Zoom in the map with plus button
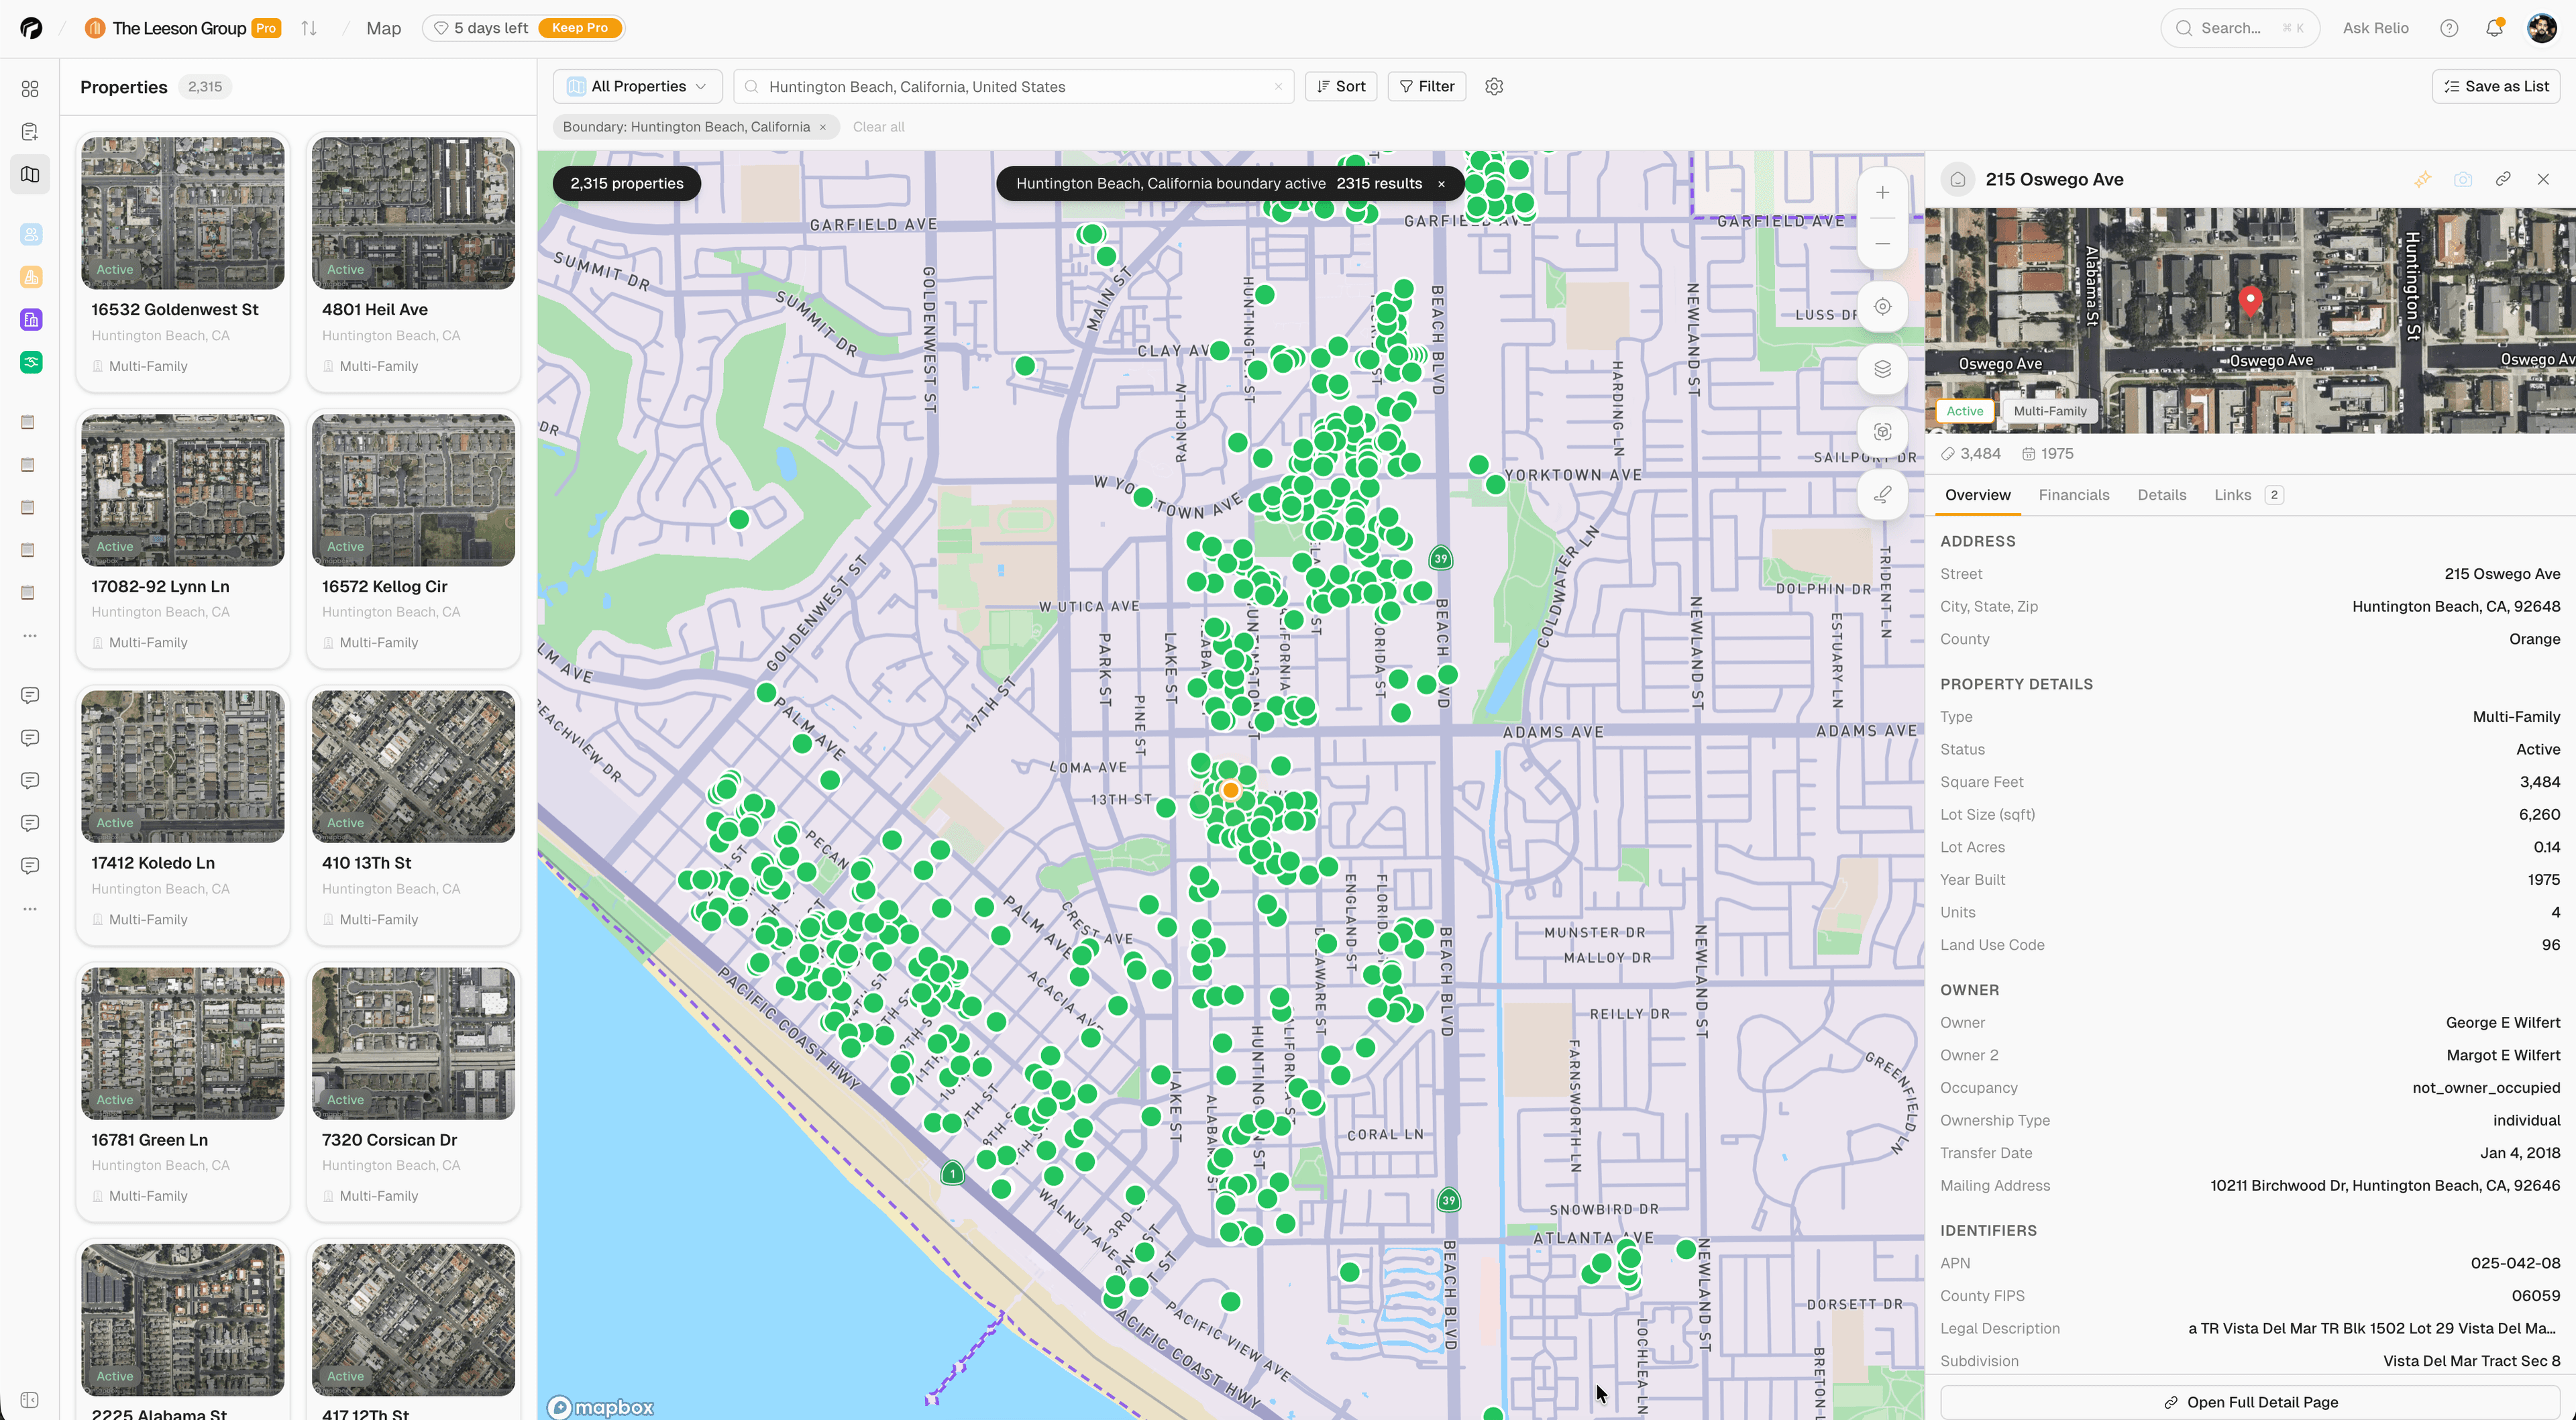 pyautogui.click(x=1882, y=193)
